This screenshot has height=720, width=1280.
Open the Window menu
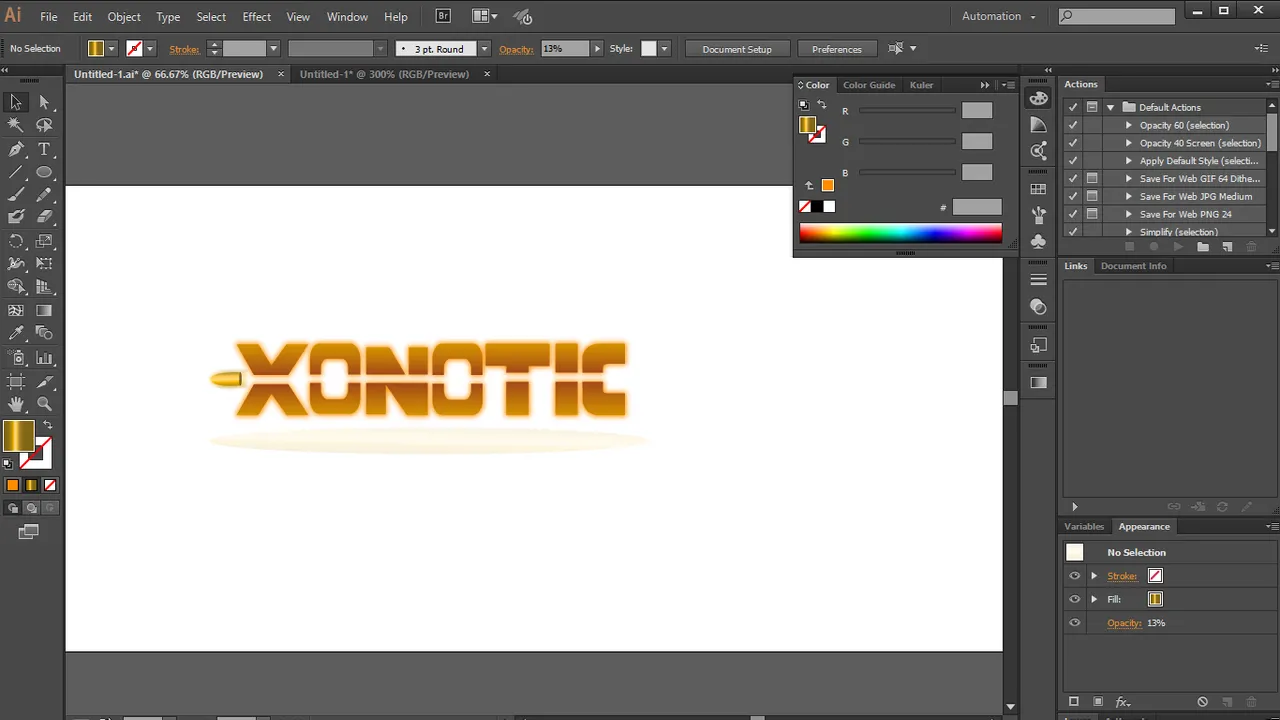347,17
